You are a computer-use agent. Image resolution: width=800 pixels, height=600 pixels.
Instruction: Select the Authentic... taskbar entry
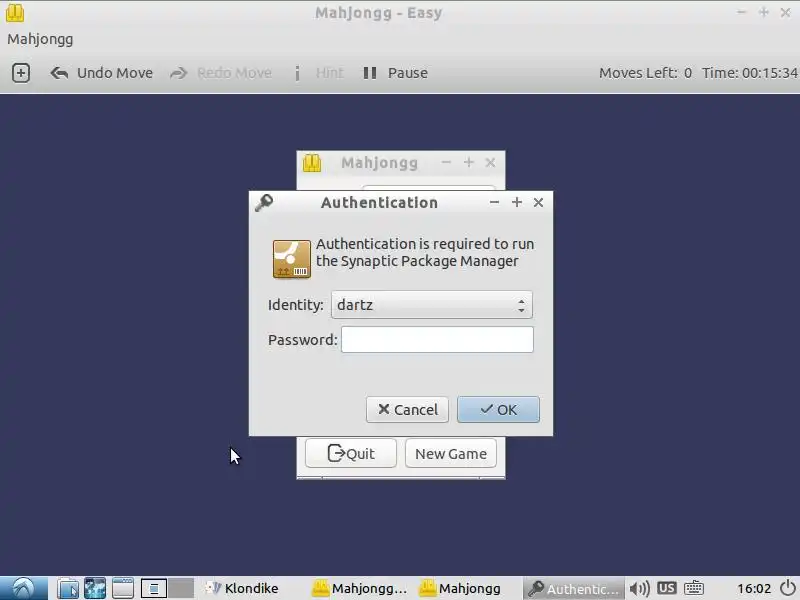point(574,588)
